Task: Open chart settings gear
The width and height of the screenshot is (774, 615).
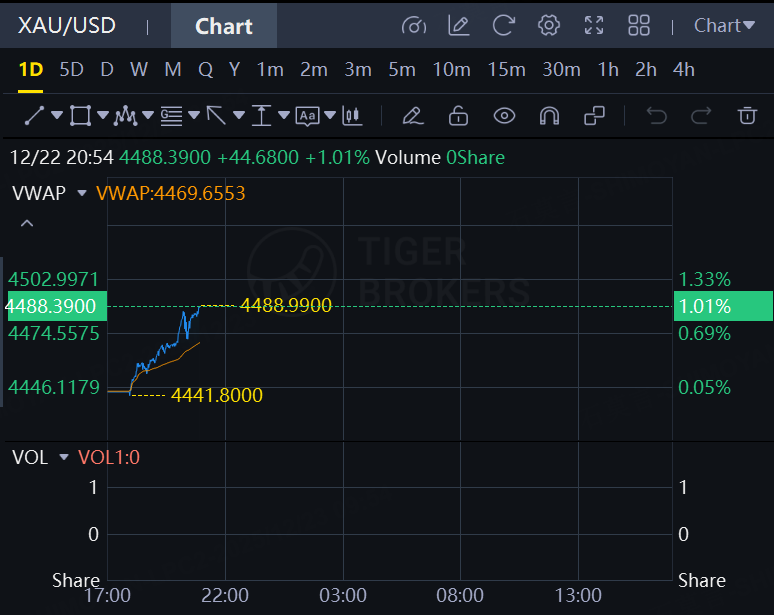Action: pos(548,26)
